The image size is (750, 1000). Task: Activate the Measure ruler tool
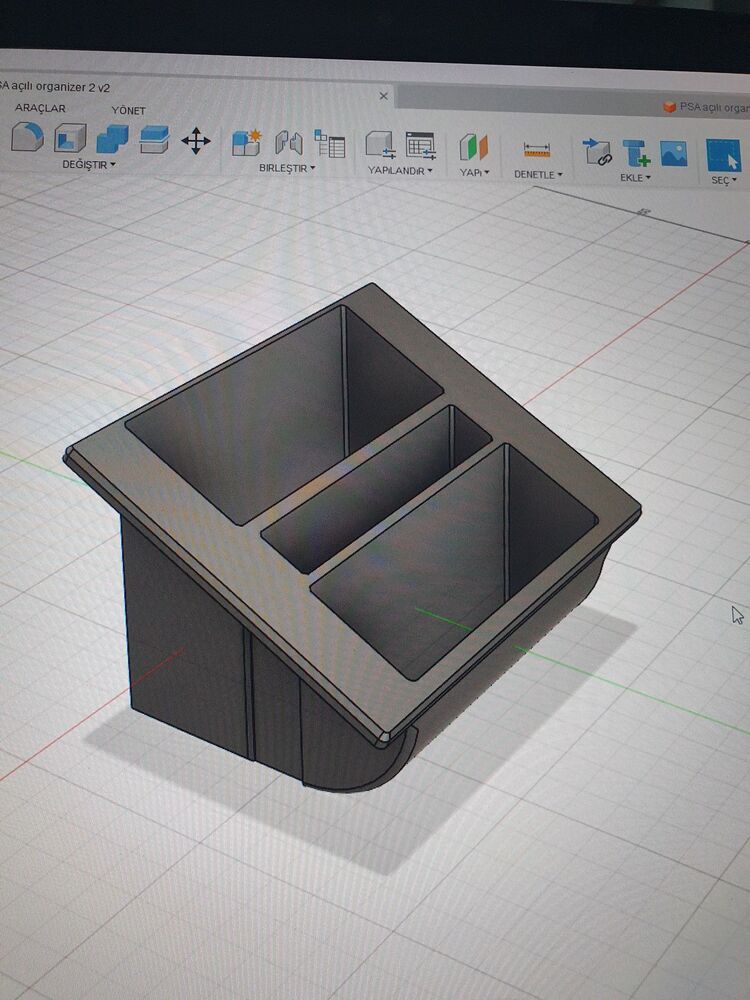click(537, 151)
